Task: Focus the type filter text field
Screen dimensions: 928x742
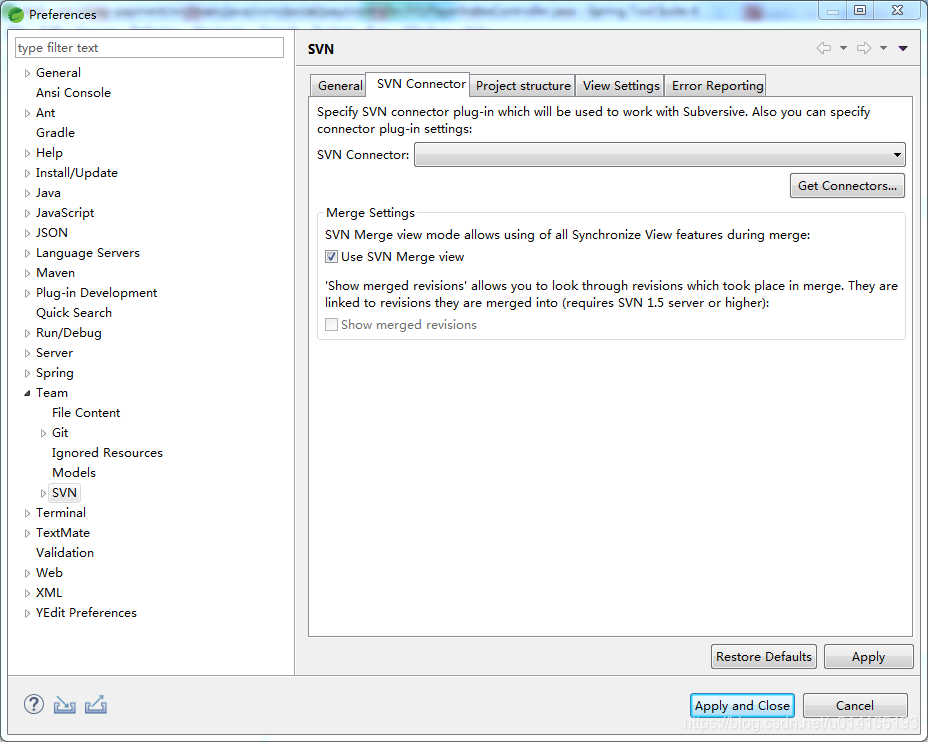Action: [149, 48]
